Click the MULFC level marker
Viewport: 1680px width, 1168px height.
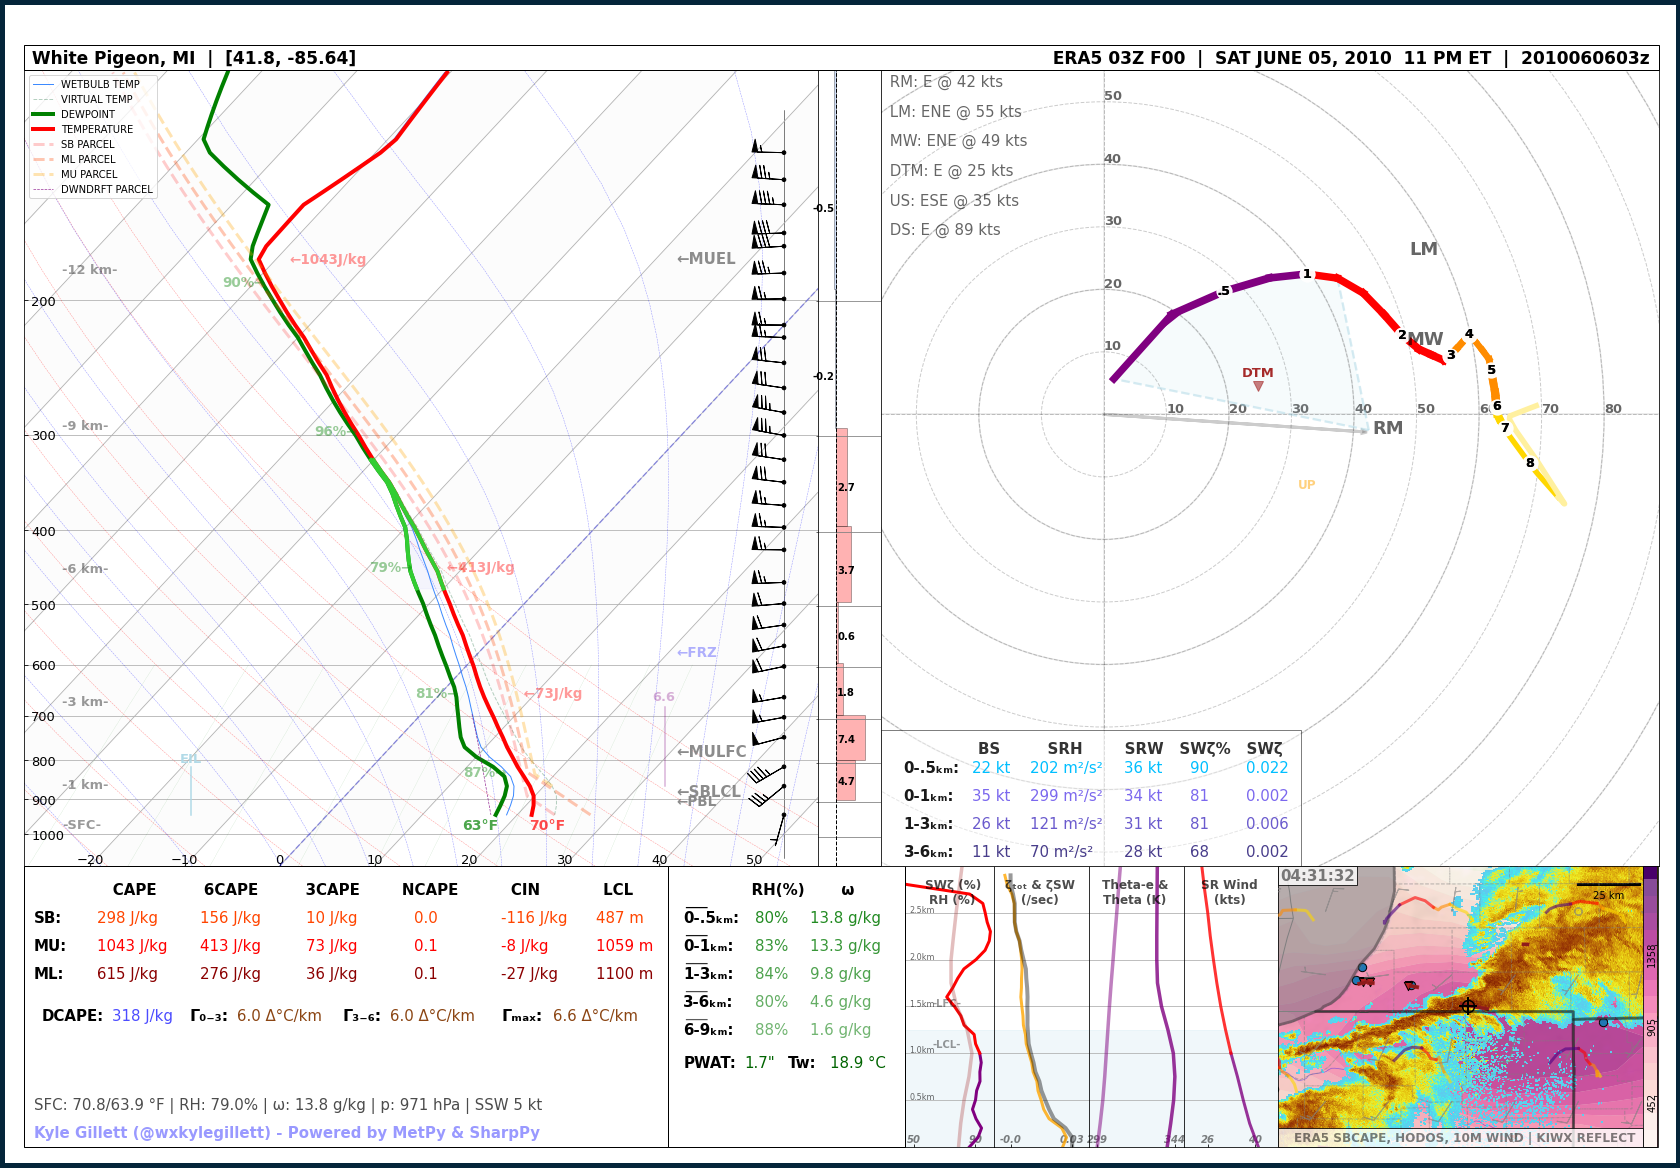(x=711, y=752)
